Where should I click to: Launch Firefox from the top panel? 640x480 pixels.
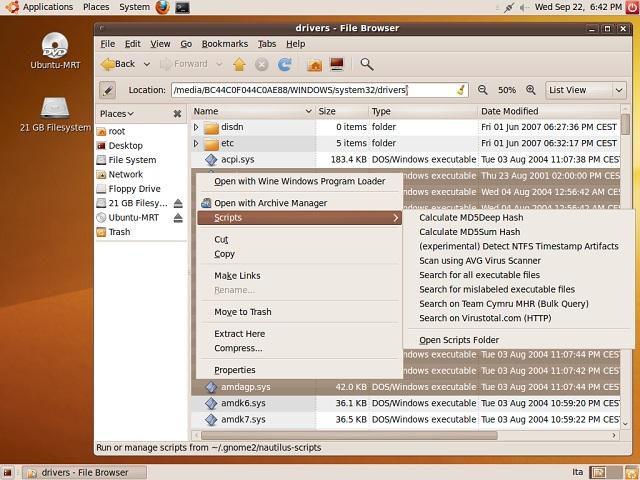[163, 7]
